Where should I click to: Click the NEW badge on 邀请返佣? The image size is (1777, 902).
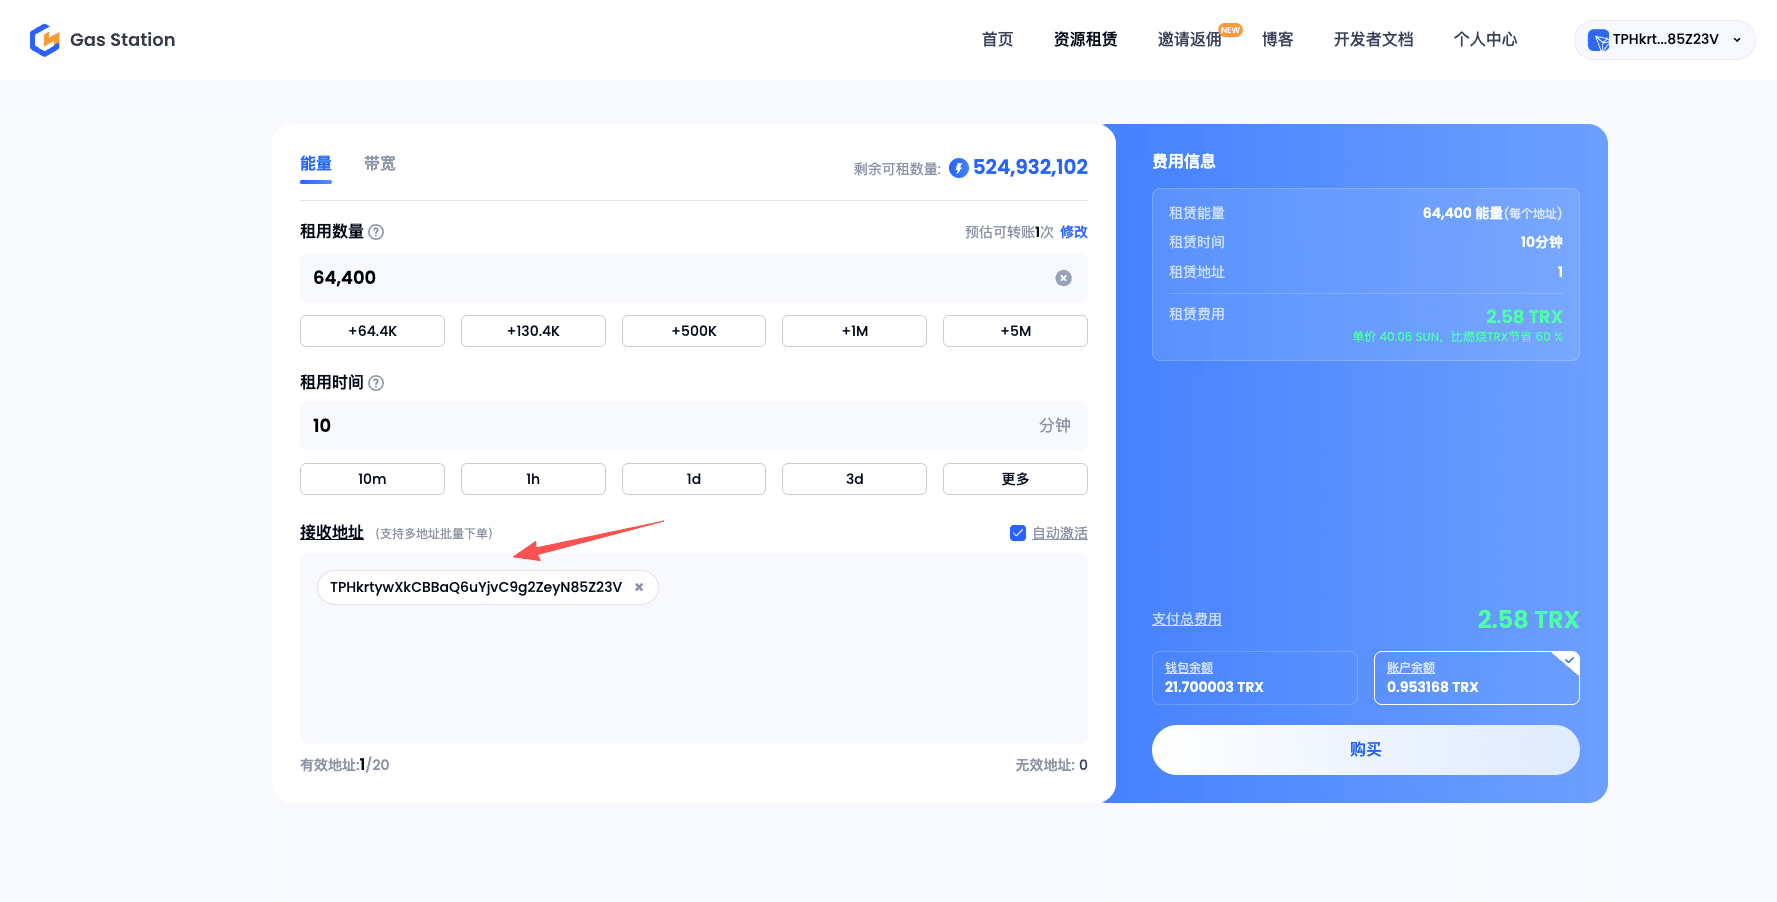coord(1230,30)
